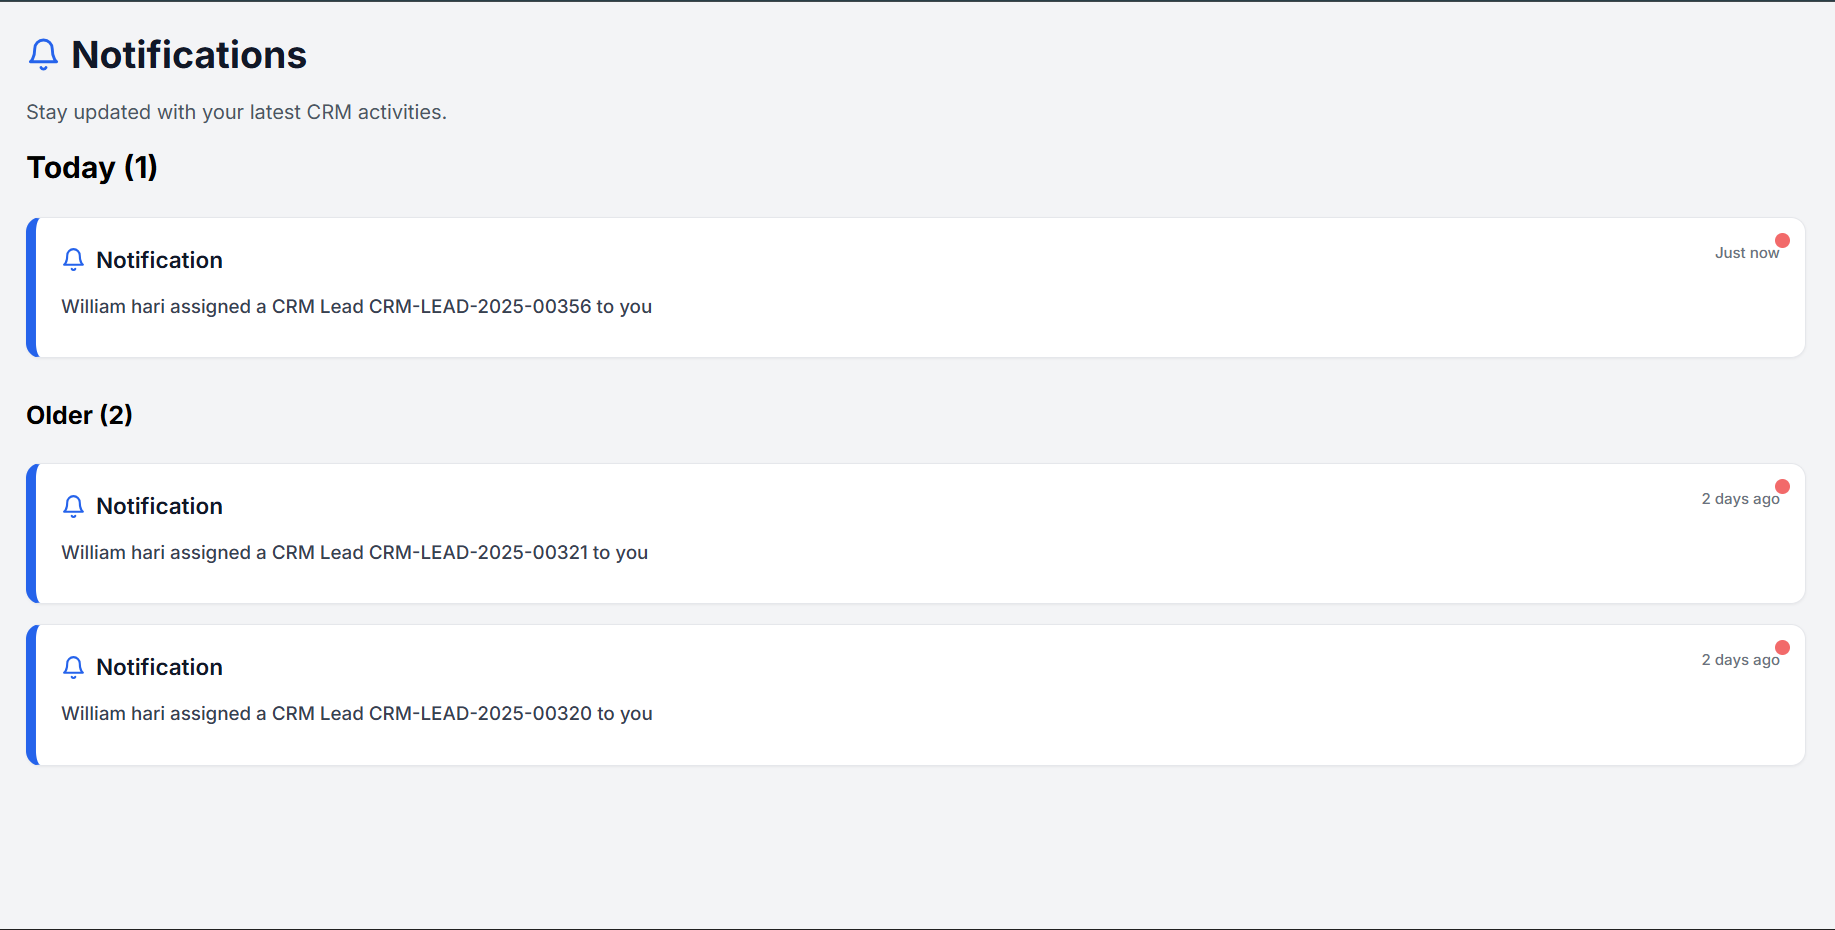Click Notification title on the Today card
This screenshot has height=930, width=1835.
pyautogui.click(x=159, y=260)
